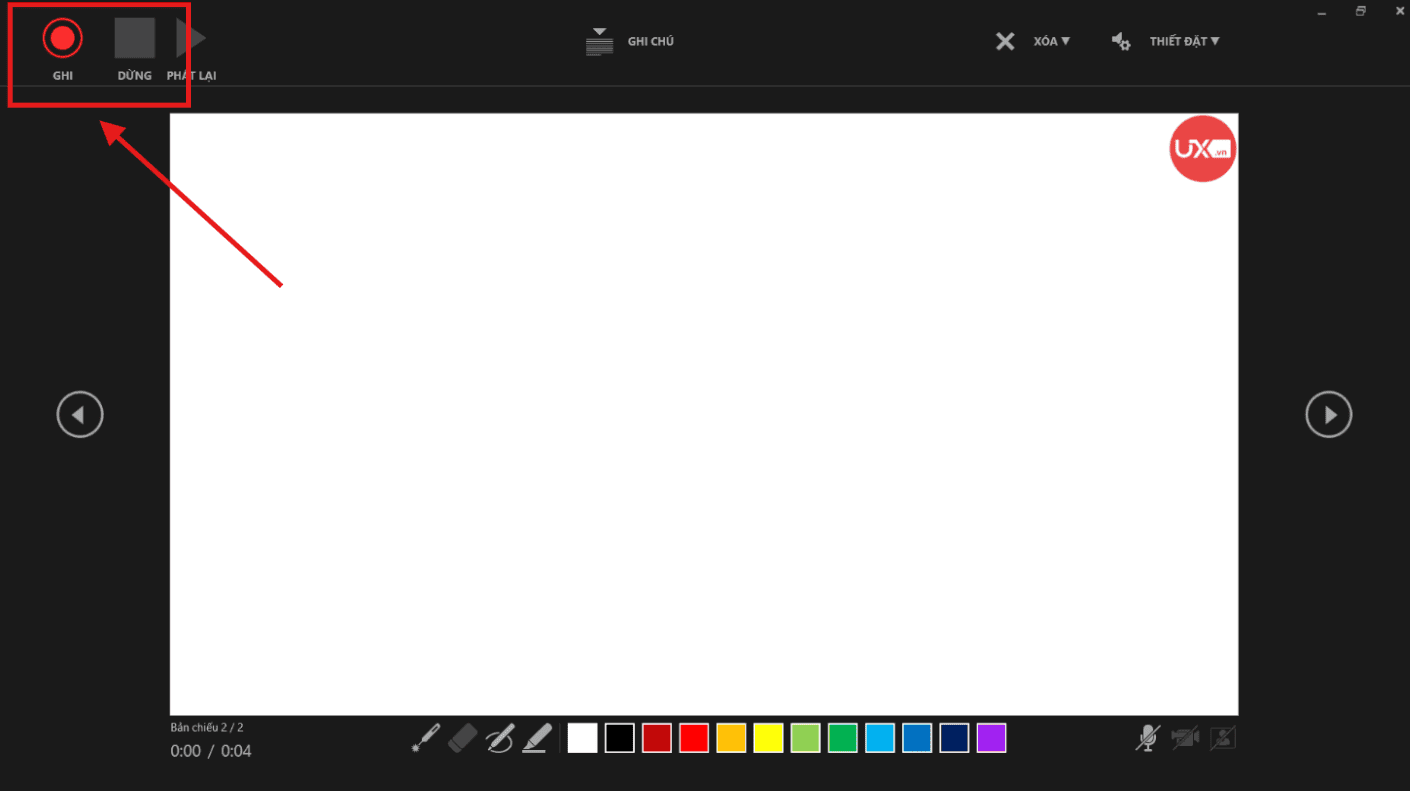Advance to the next slide arrow
The image size is (1410, 791).
pyautogui.click(x=1328, y=414)
